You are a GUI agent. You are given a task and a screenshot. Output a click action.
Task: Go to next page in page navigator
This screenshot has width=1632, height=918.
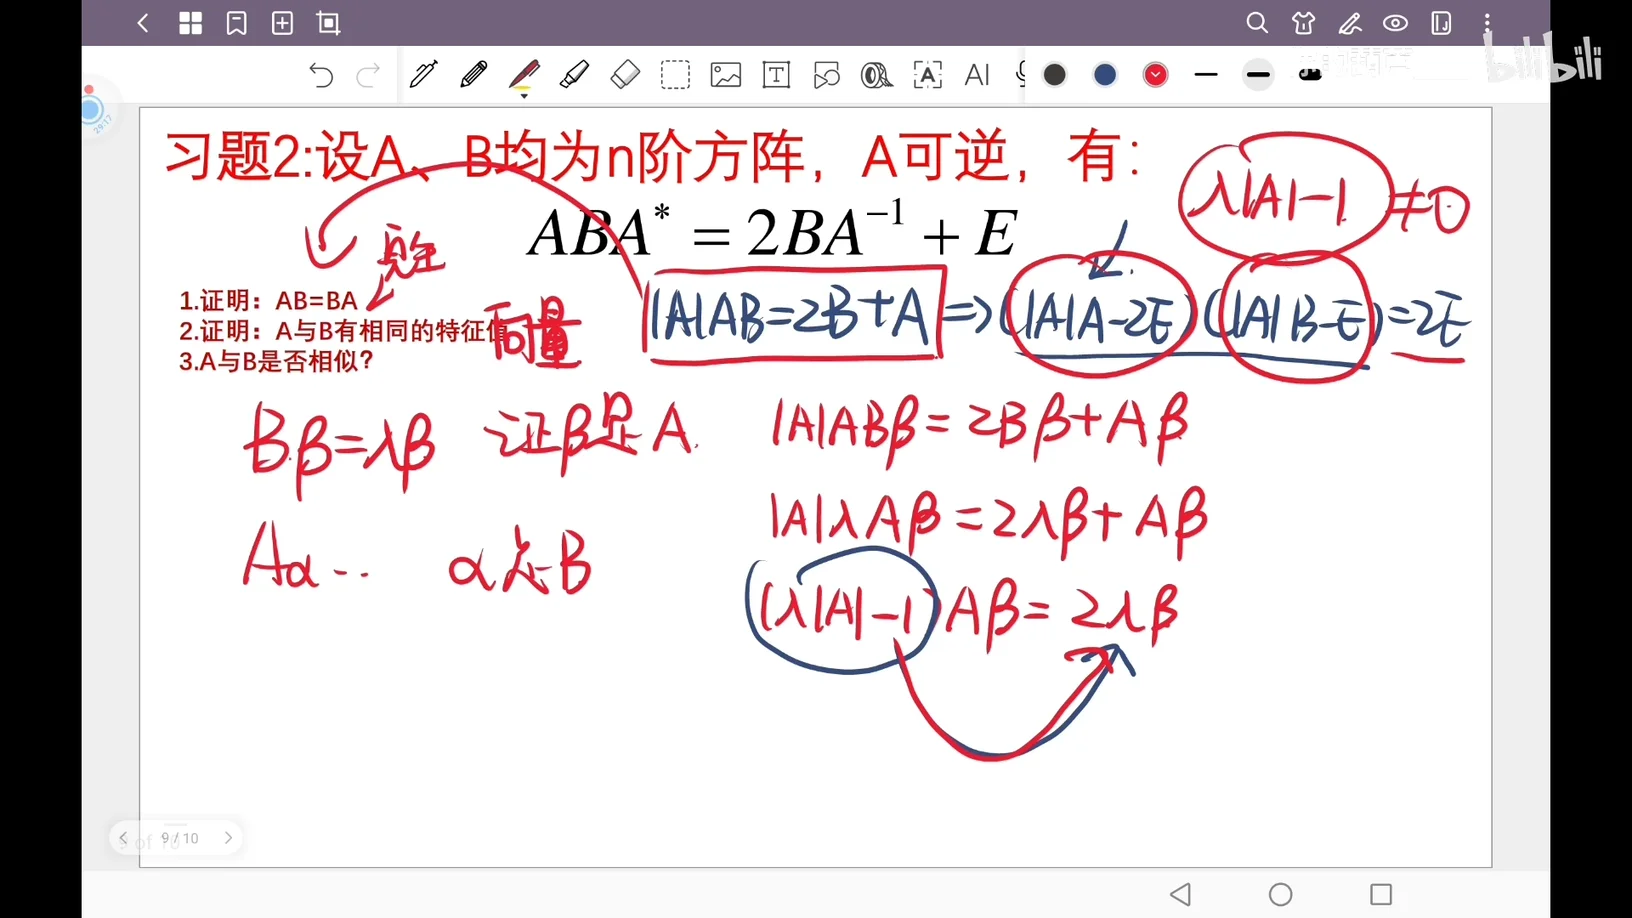(228, 838)
